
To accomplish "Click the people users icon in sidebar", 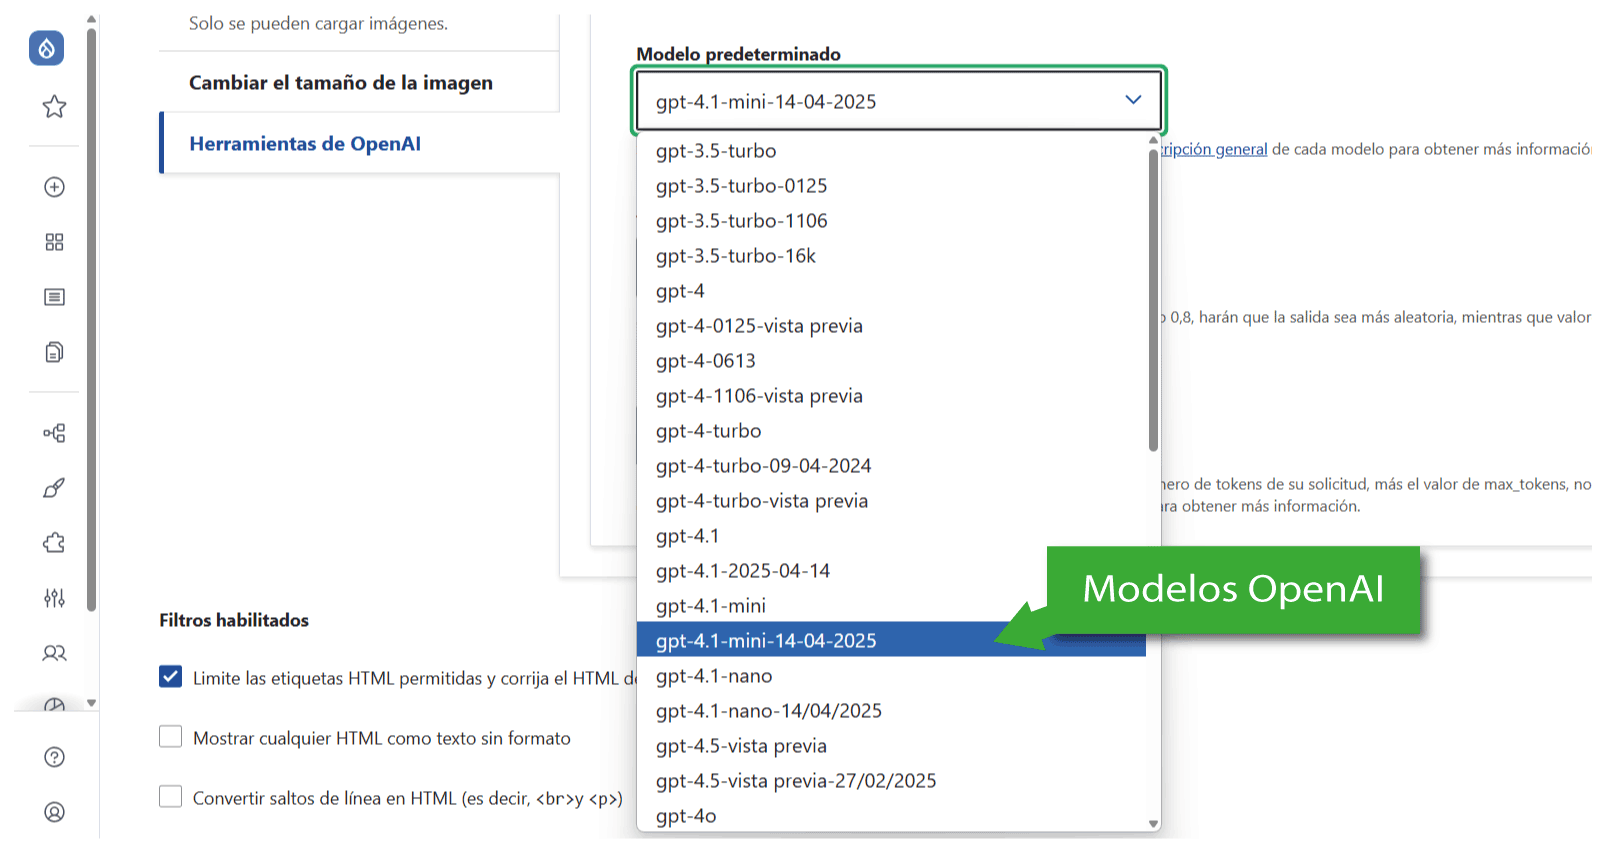I will pos(54,653).
